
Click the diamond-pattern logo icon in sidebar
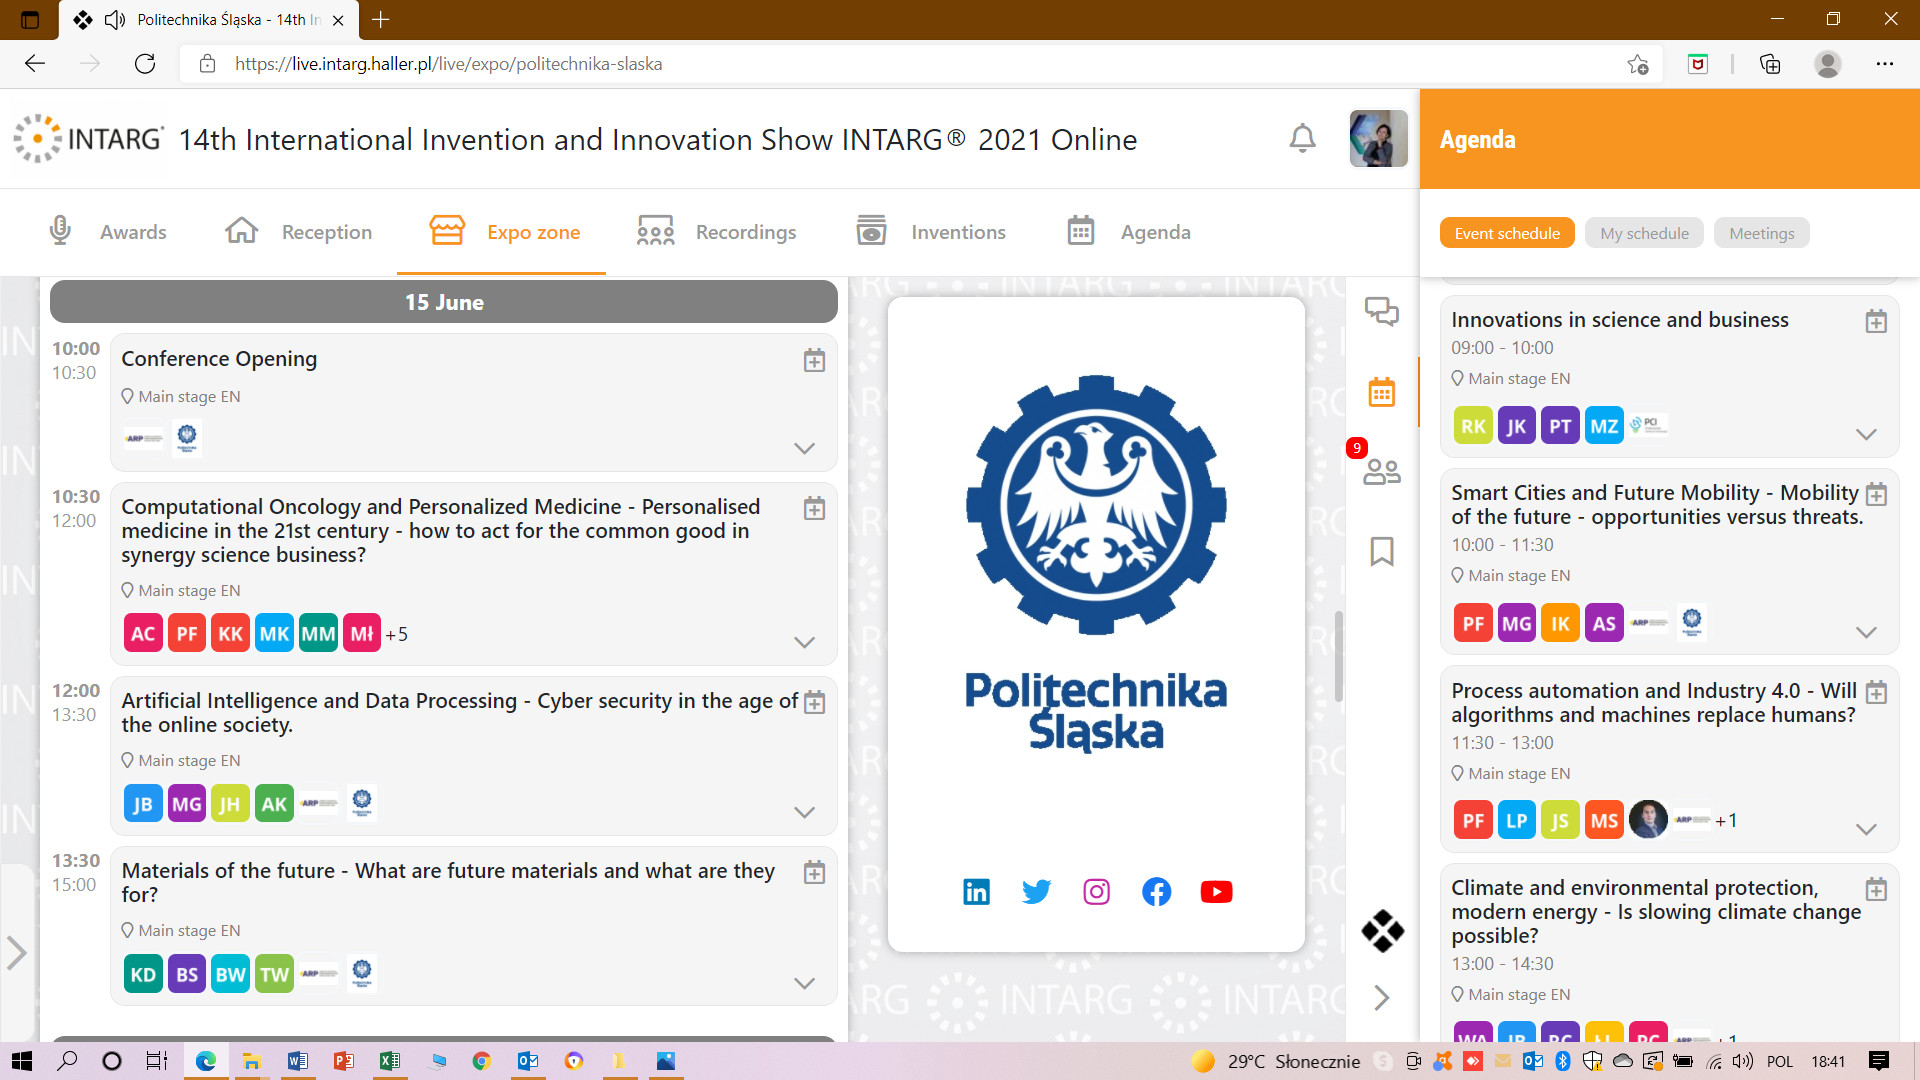click(1382, 931)
